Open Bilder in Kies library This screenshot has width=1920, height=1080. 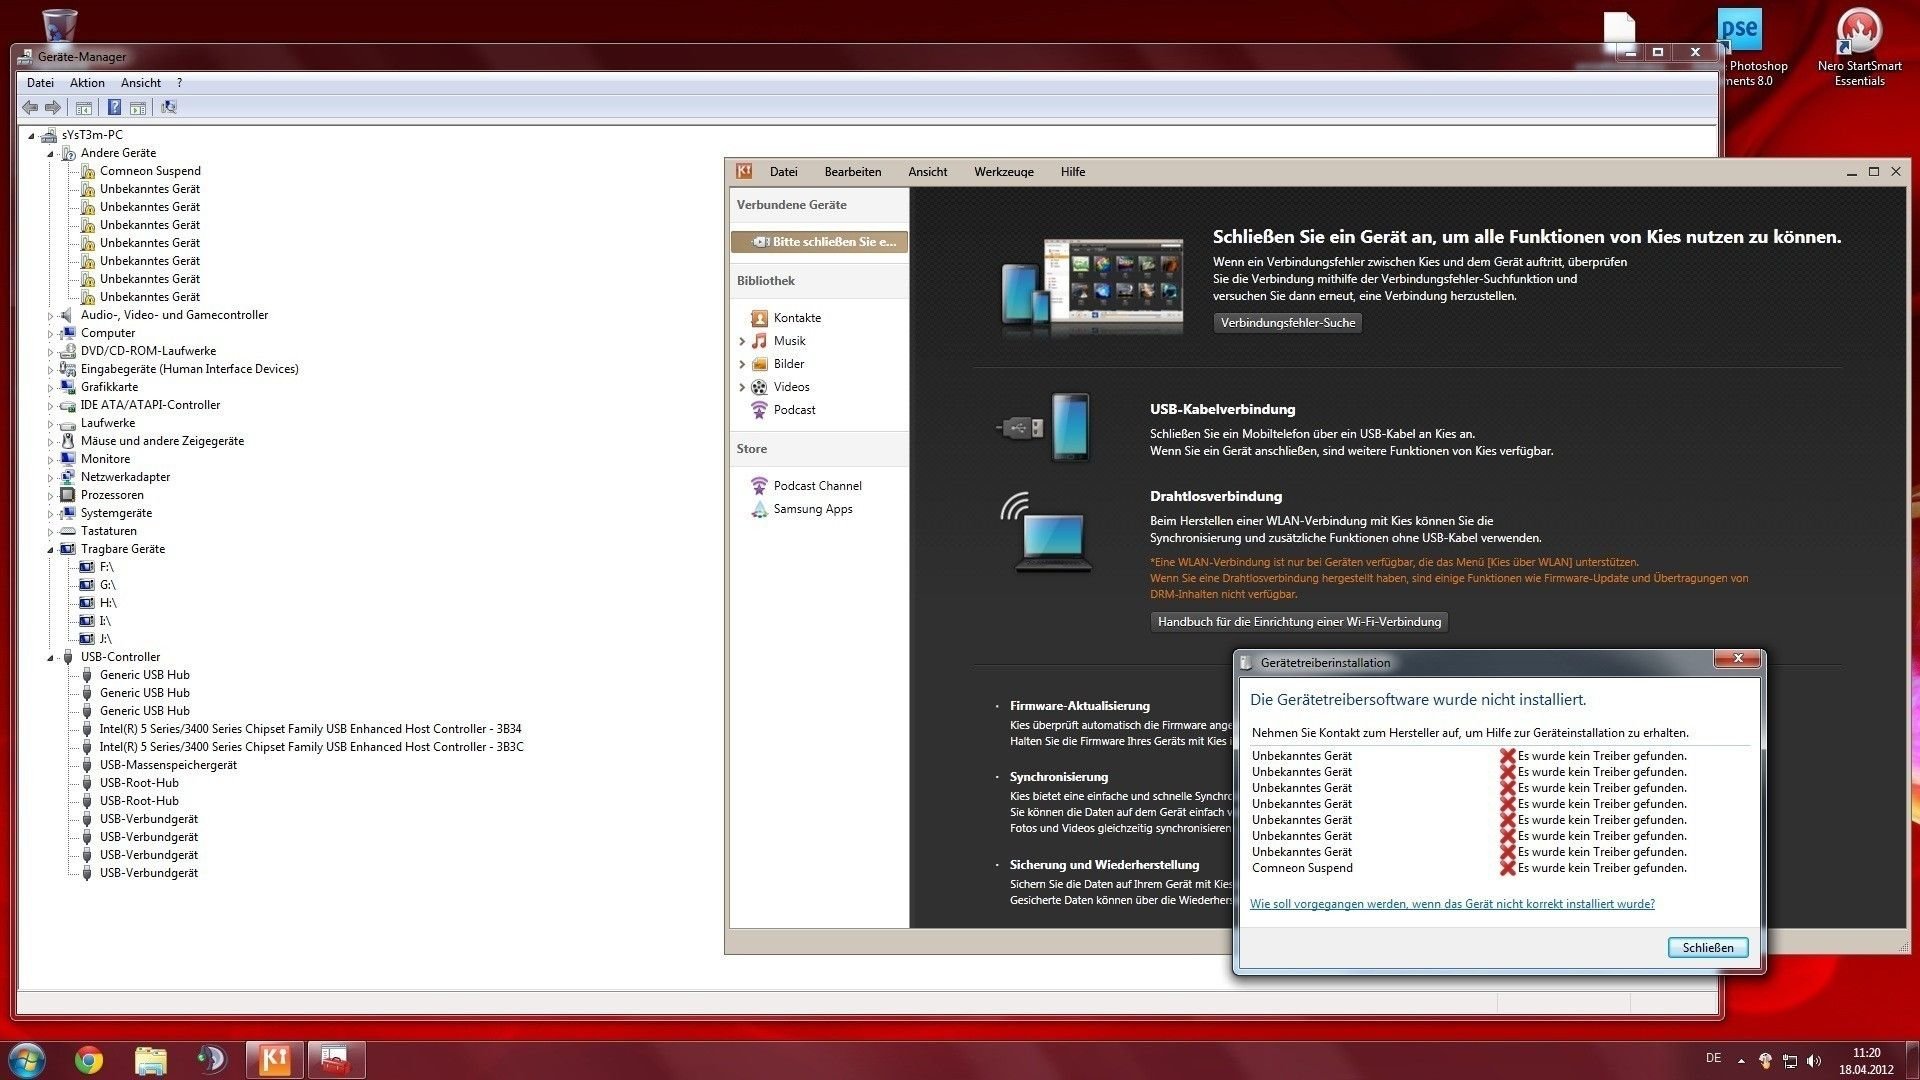click(789, 364)
